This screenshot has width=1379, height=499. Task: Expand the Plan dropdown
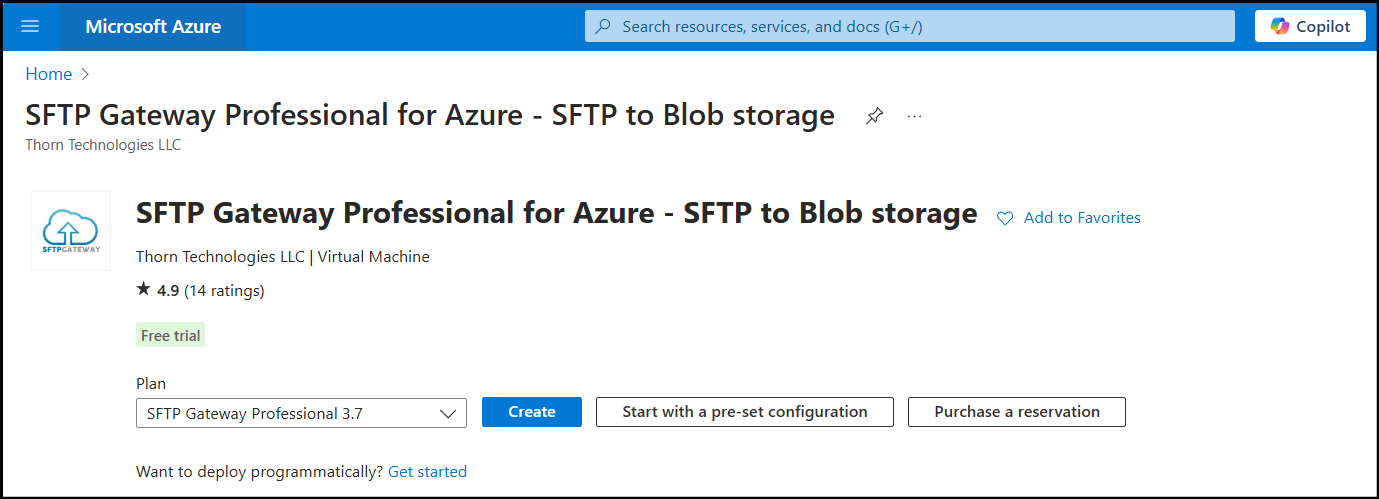click(301, 413)
